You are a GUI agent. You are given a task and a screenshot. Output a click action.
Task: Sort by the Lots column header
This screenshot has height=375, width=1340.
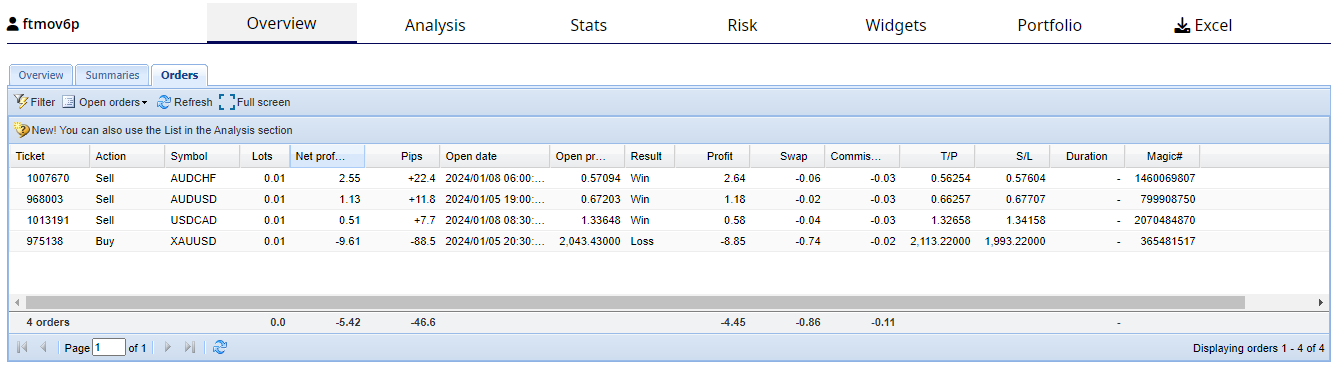pyautogui.click(x=264, y=156)
